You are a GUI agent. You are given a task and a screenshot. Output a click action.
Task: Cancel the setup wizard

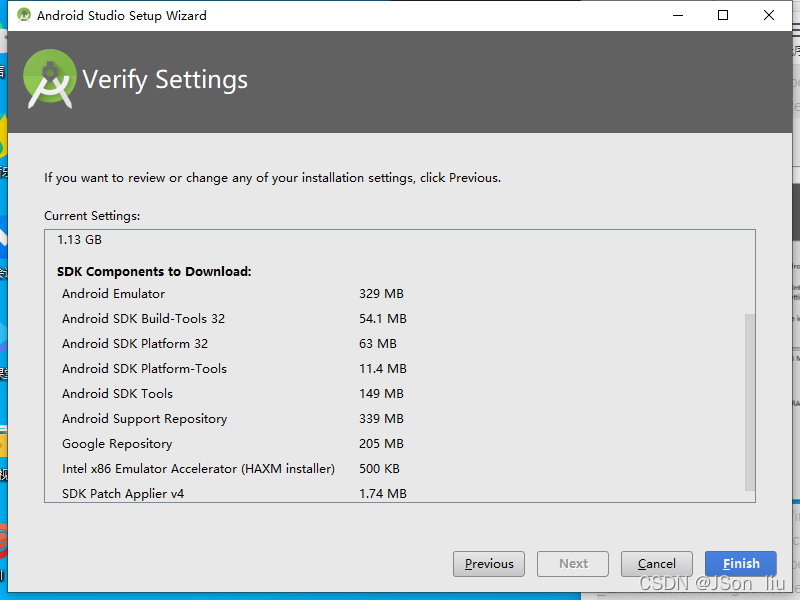[657, 563]
